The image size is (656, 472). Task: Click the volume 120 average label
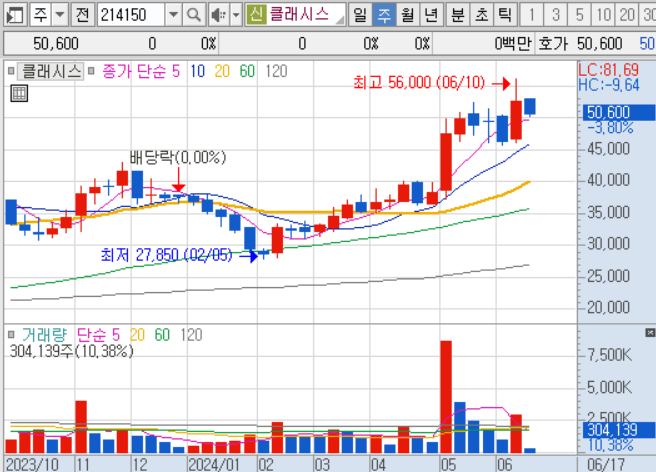pos(191,335)
